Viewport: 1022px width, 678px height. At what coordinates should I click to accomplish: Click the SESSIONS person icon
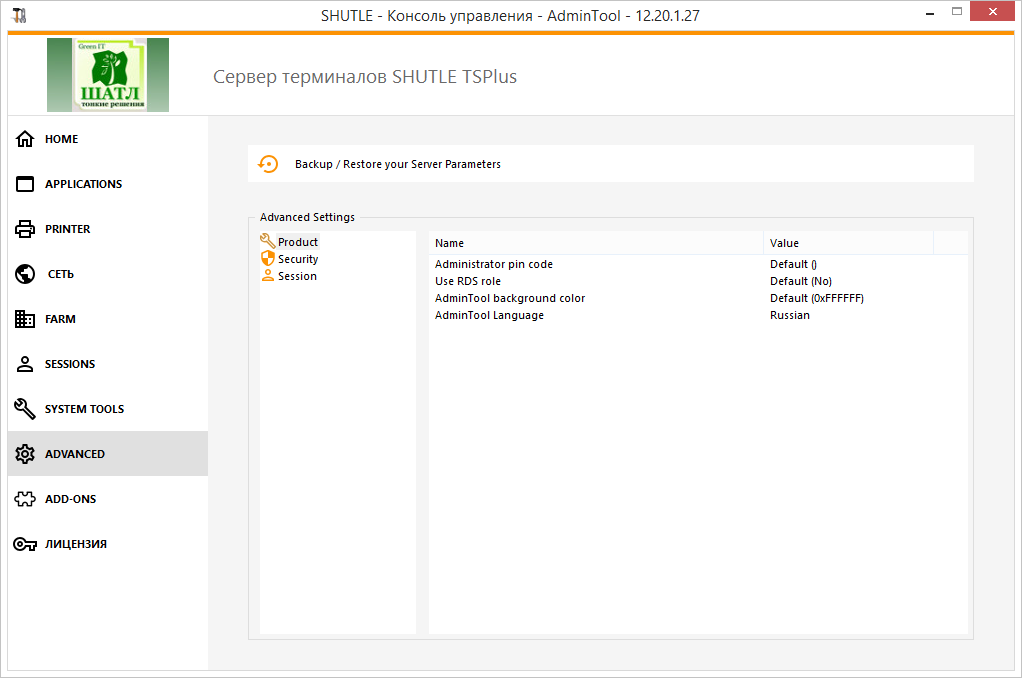(x=26, y=364)
